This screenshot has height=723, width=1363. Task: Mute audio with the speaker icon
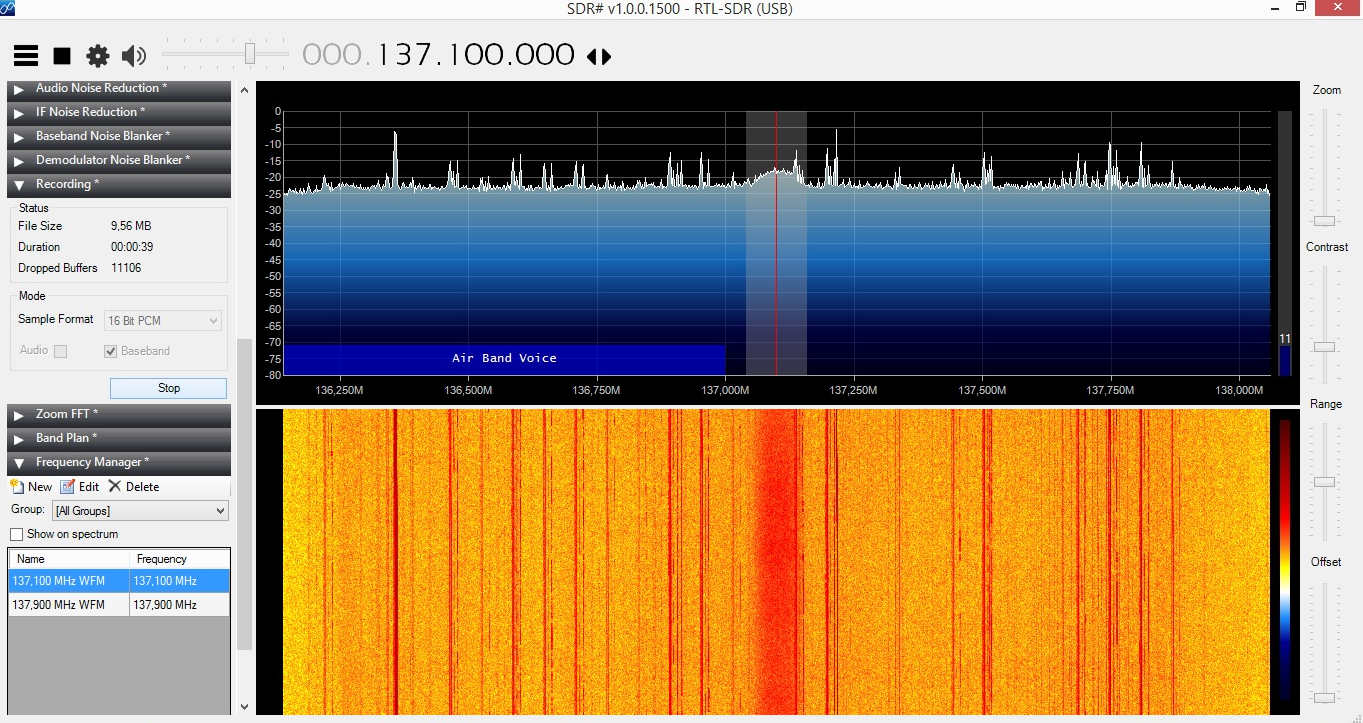pos(133,56)
